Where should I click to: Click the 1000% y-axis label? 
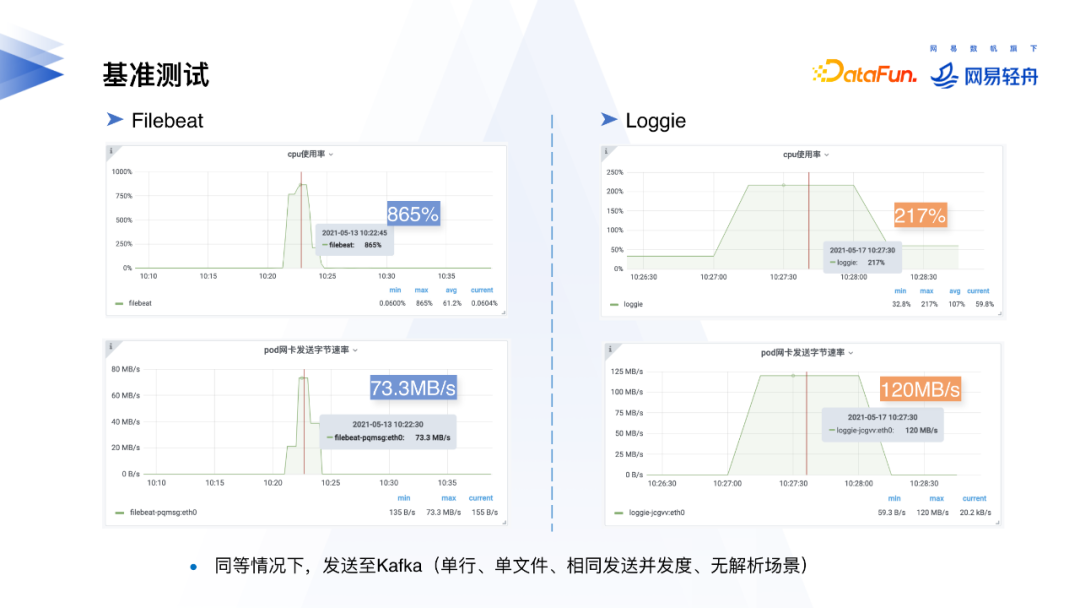(122, 171)
